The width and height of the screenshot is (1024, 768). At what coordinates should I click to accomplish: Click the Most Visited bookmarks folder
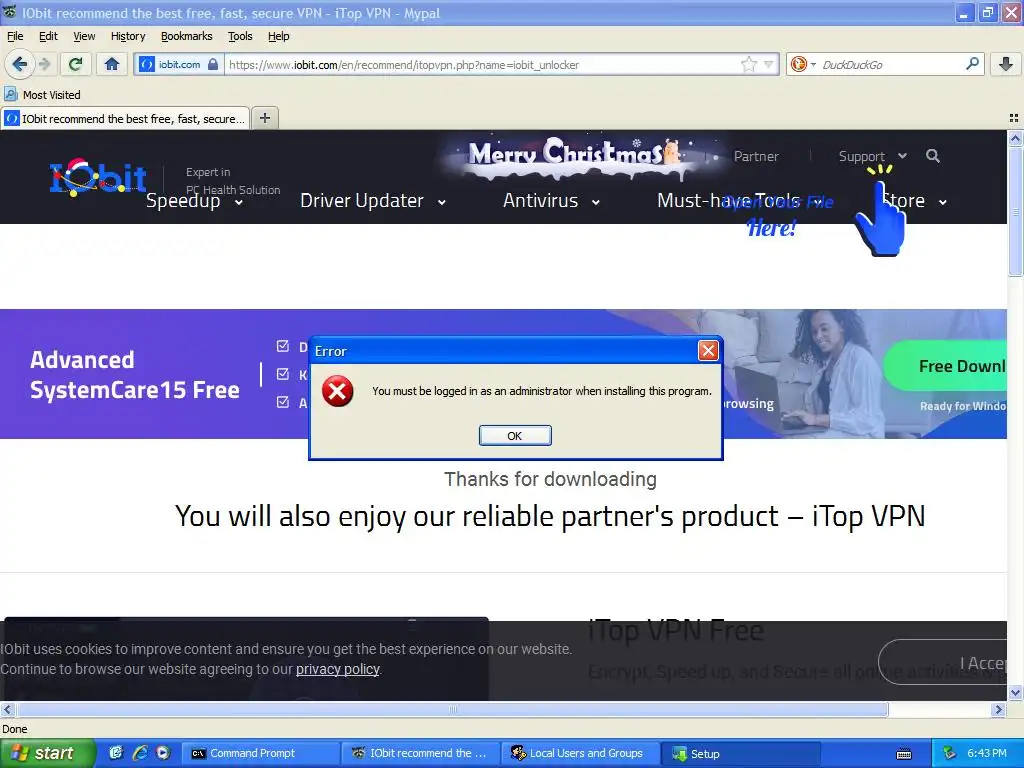(x=42, y=95)
